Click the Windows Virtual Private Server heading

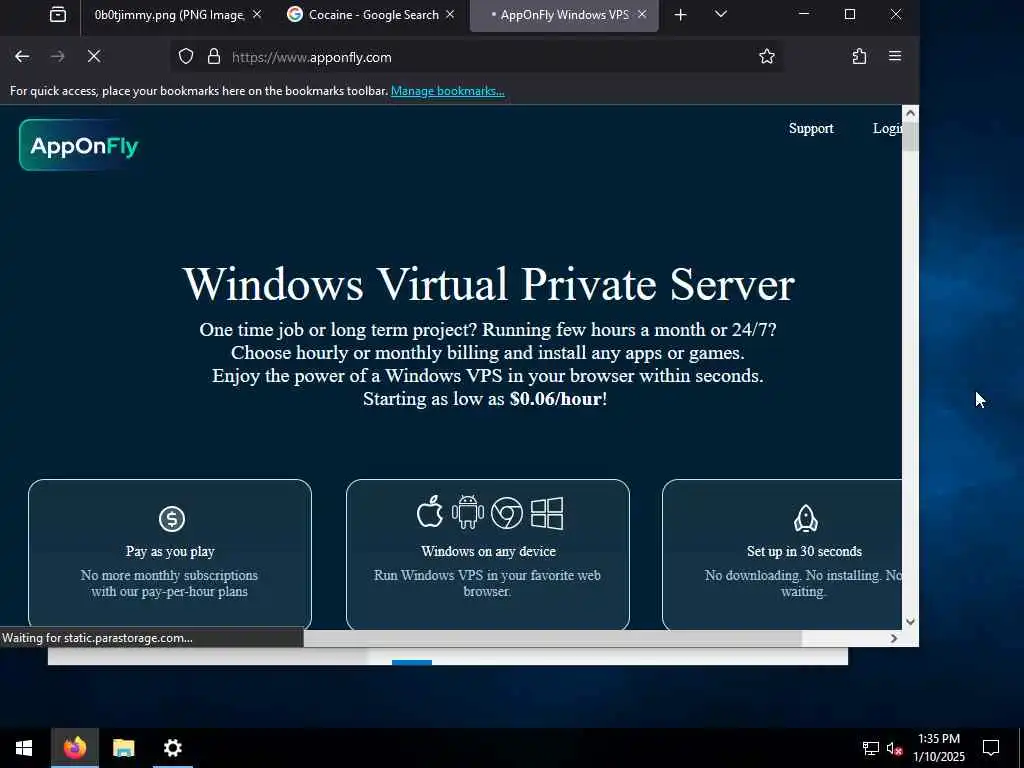point(488,284)
